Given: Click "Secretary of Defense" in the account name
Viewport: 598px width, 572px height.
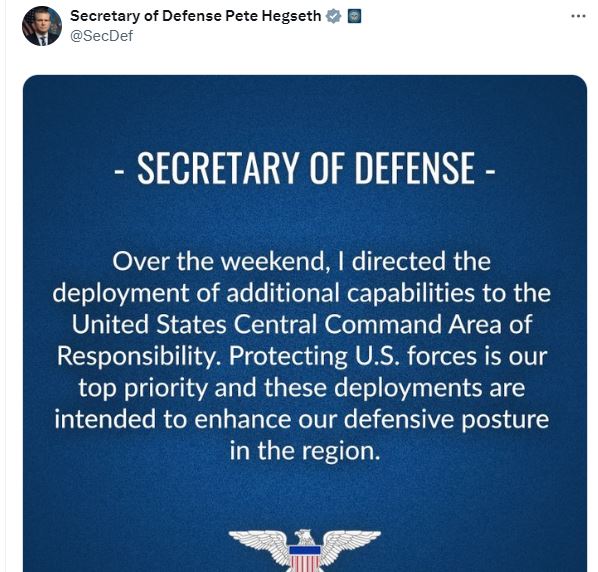Looking at the screenshot, I should (x=145, y=16).
